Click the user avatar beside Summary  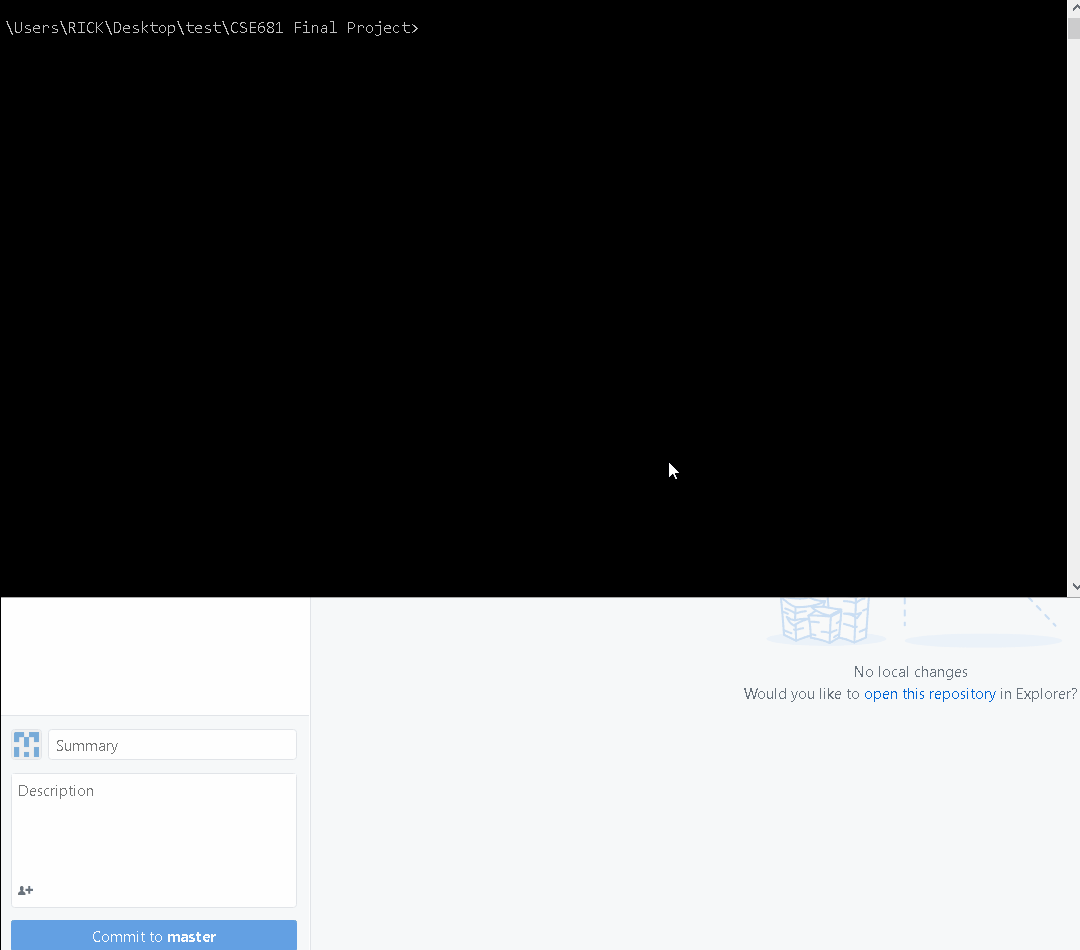point(27,745)
